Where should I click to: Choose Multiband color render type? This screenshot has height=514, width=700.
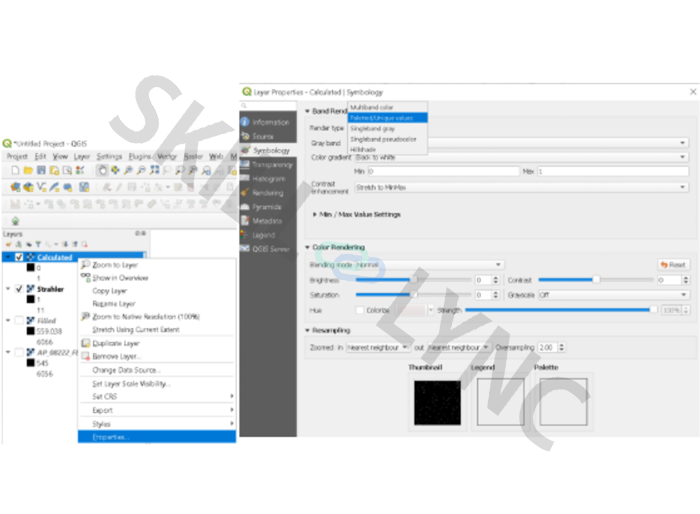[388, 107]
